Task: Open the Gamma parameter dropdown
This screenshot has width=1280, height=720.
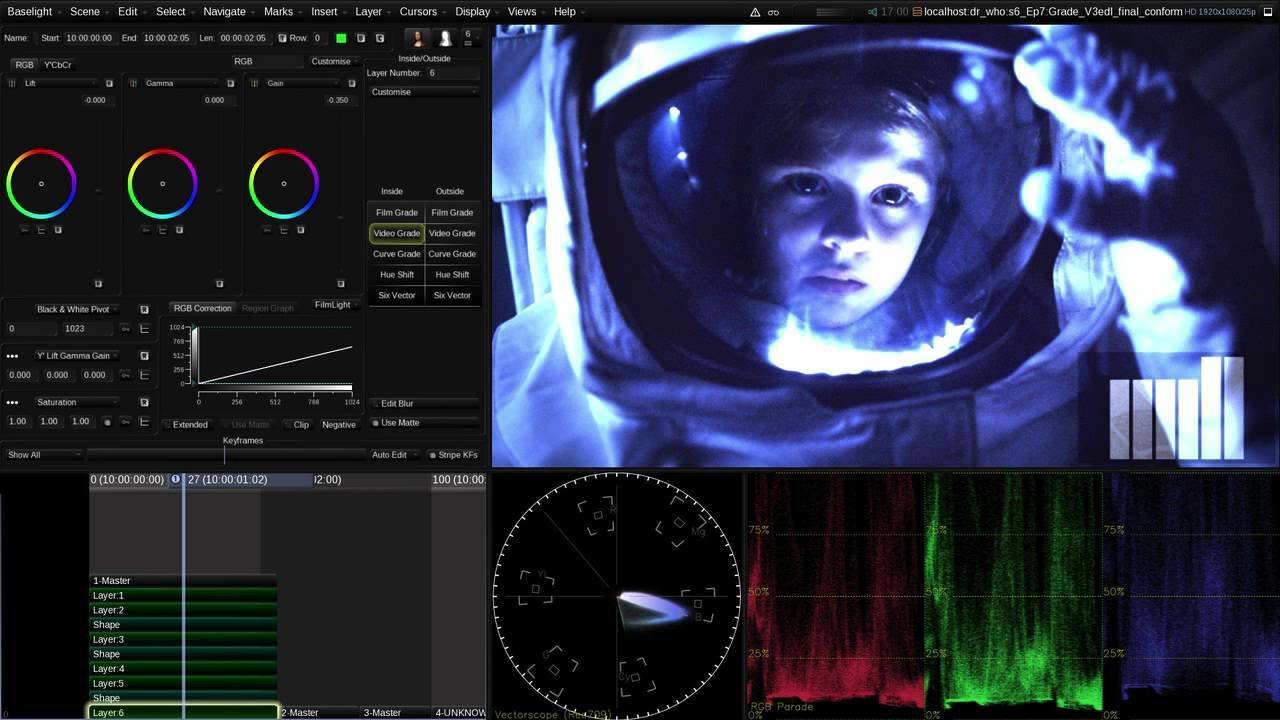Action: pos(181,83)
